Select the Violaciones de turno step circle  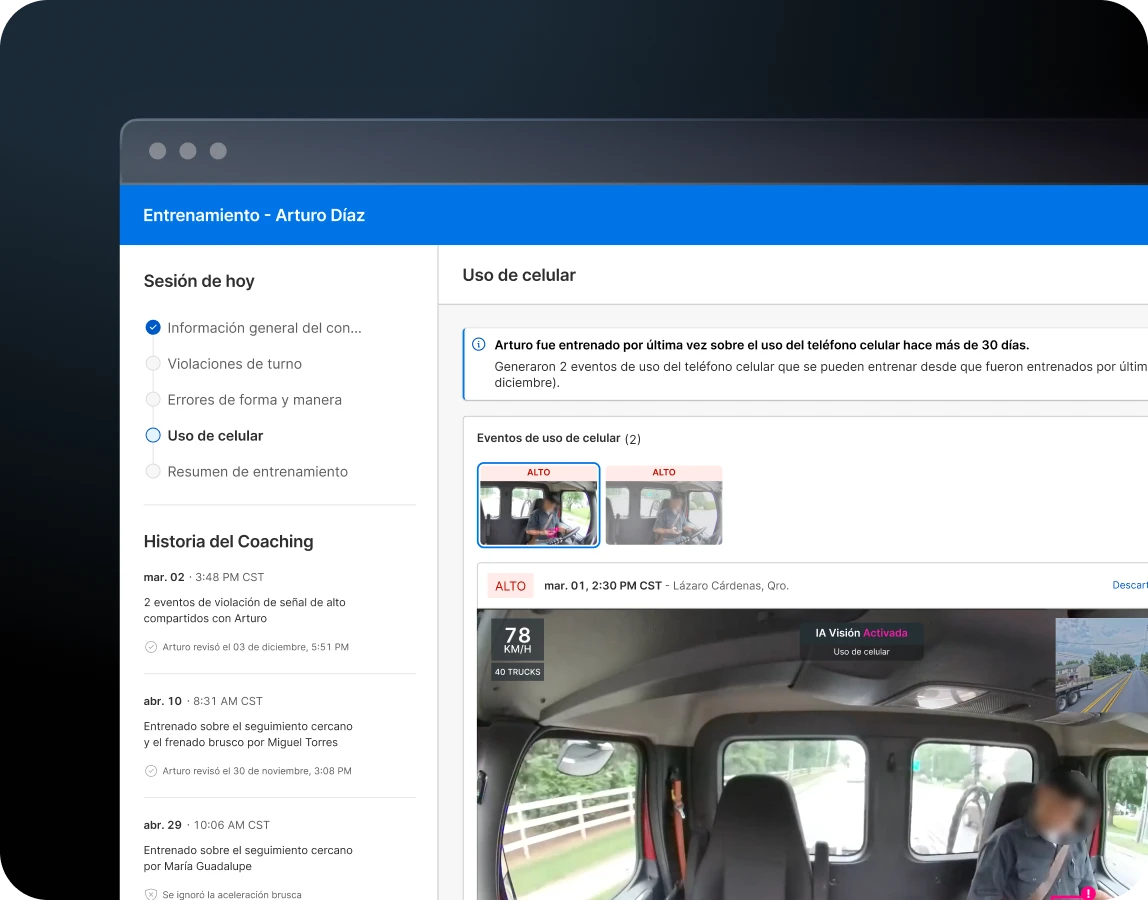tap(153, 364)
